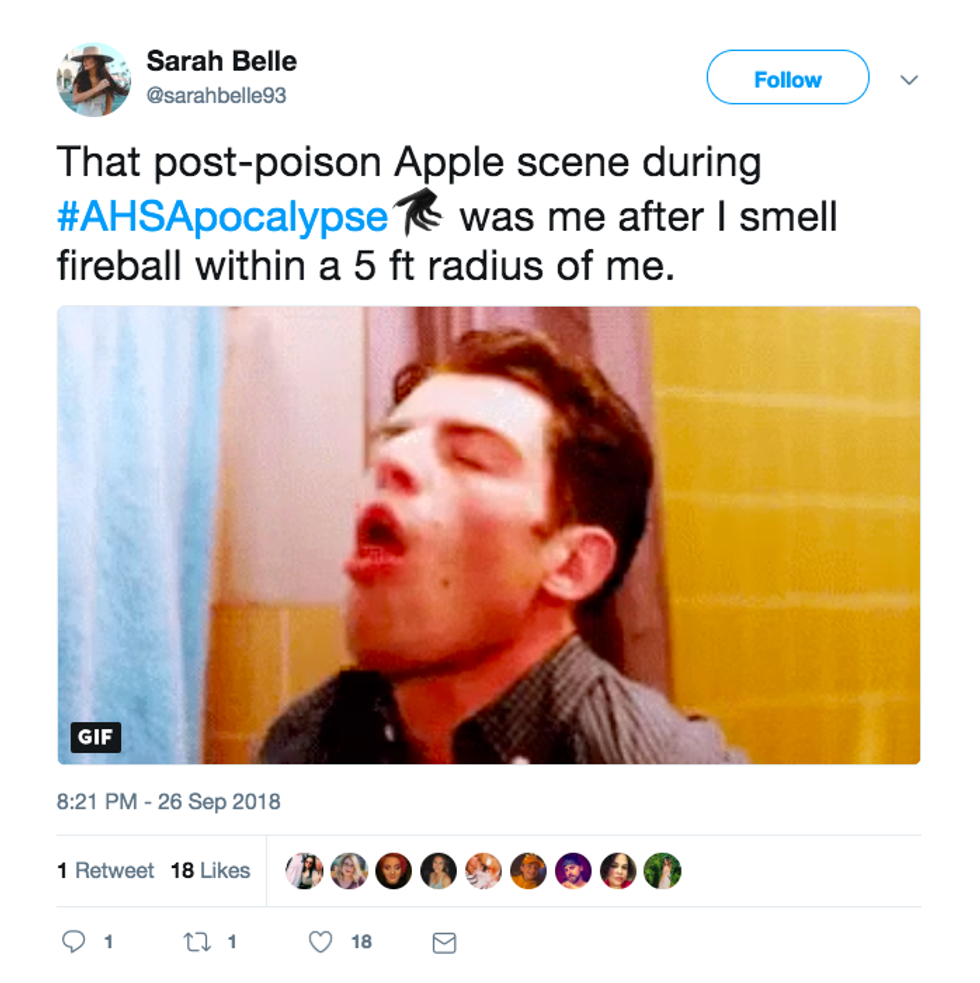Click the Sarah Belle display name

point(221,61)
